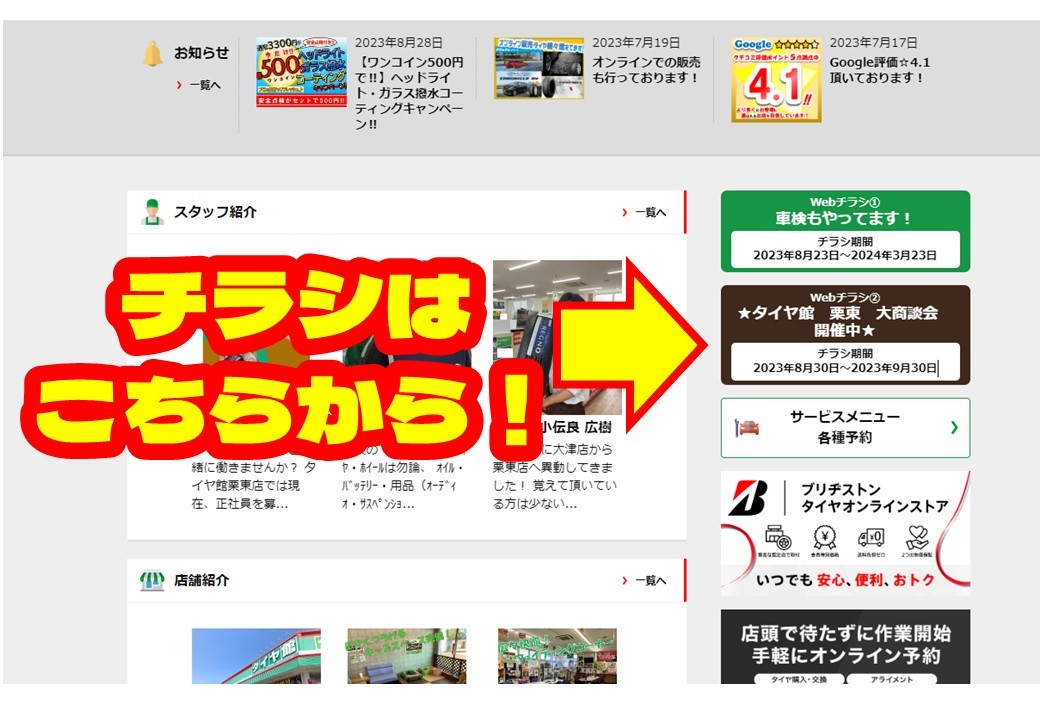The height and width of the screenshot is (720, 1040).
Task: Read the ワンコイン500円 campaign news text
Action: 409,93
